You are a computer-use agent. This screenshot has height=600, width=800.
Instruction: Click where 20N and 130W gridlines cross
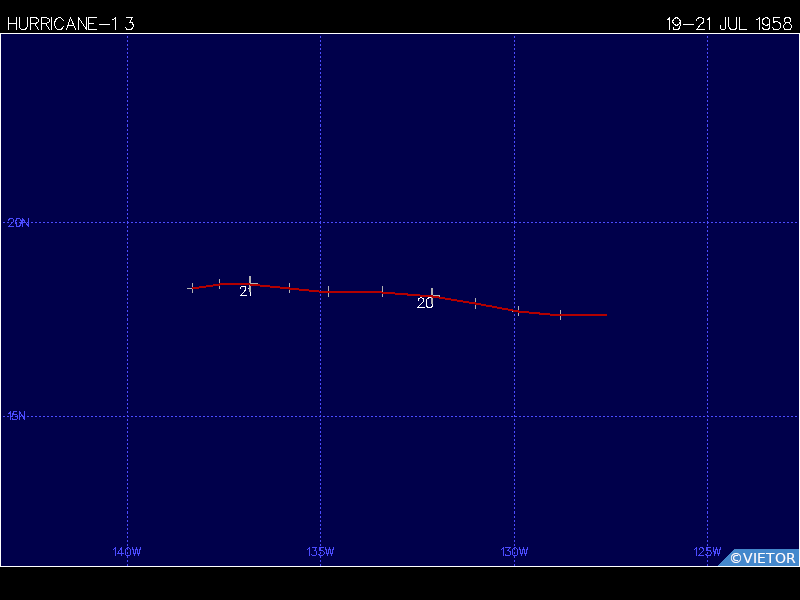[x=514, y=222]
